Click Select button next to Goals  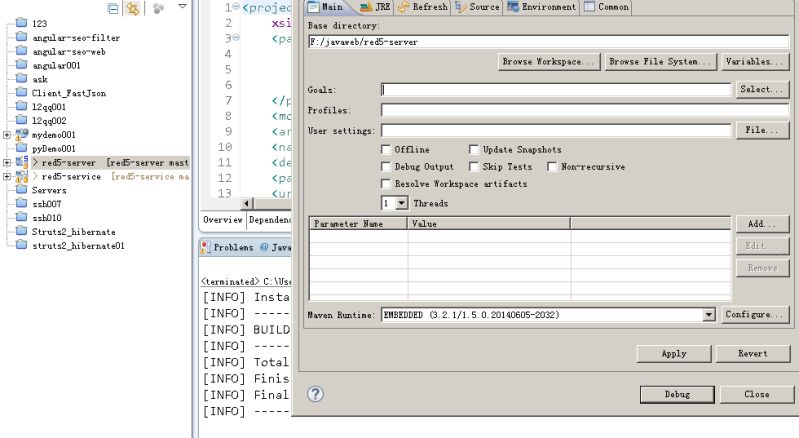pyautogui.click(x=762, y=89)
